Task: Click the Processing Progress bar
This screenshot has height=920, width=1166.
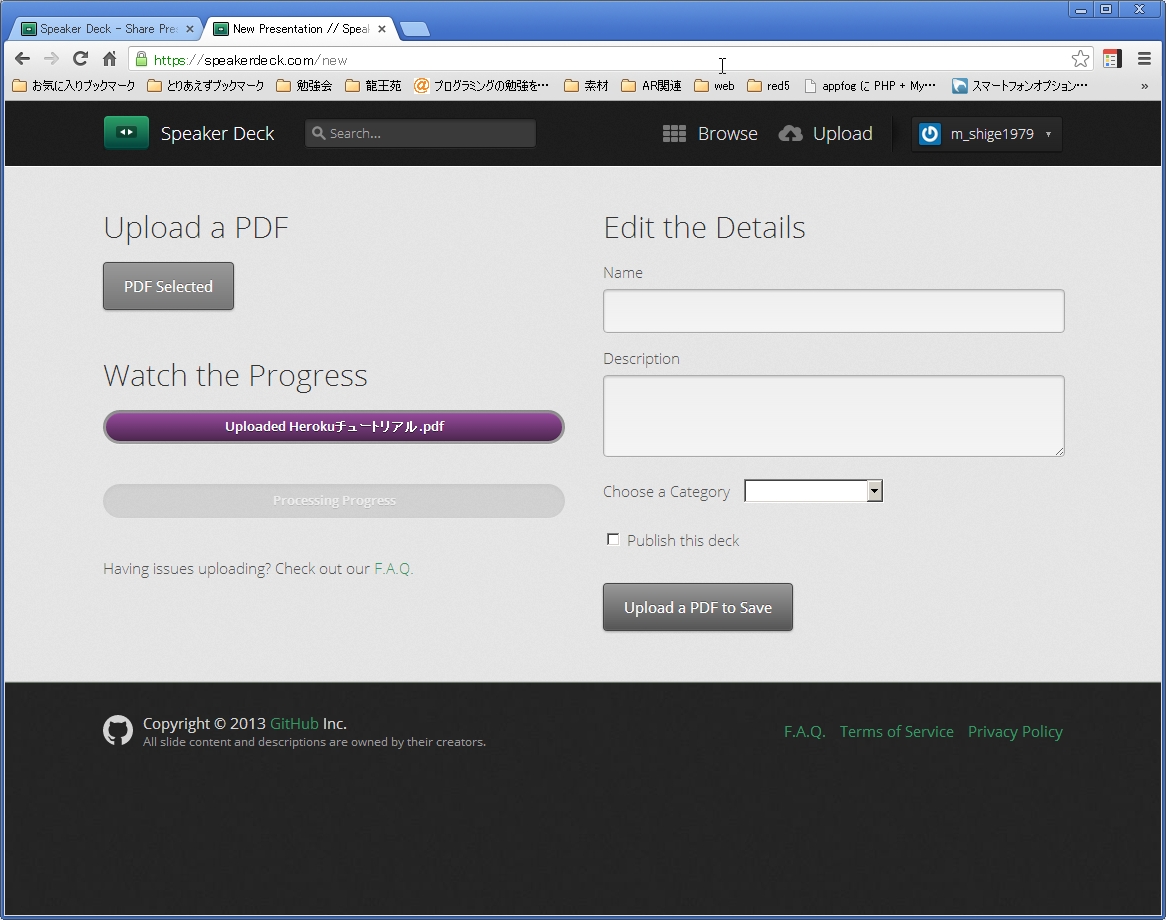Action: (334, 501)
